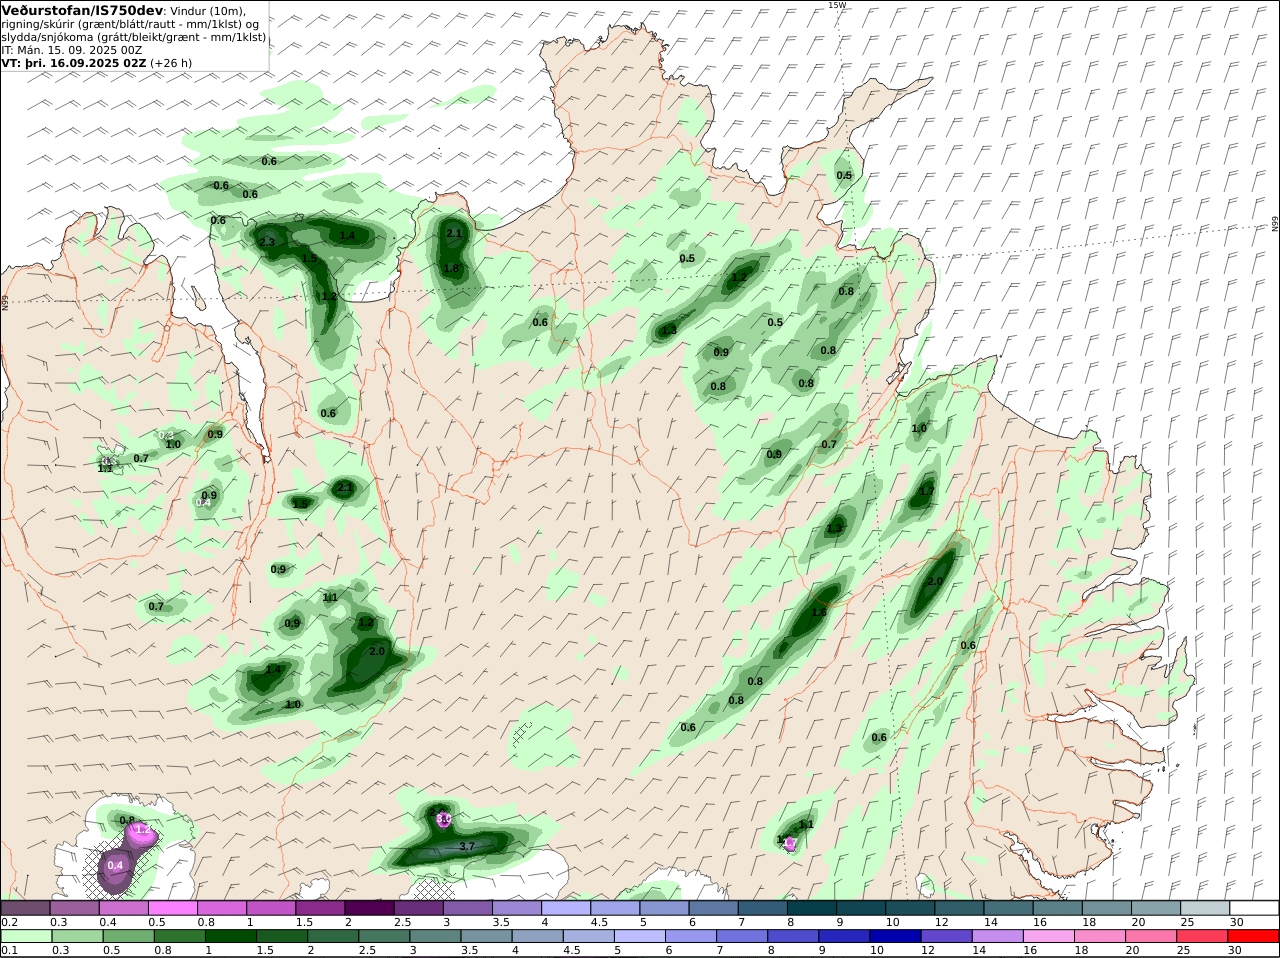Click the 'slydda/snjókoma' legend description line

[134, 37]
